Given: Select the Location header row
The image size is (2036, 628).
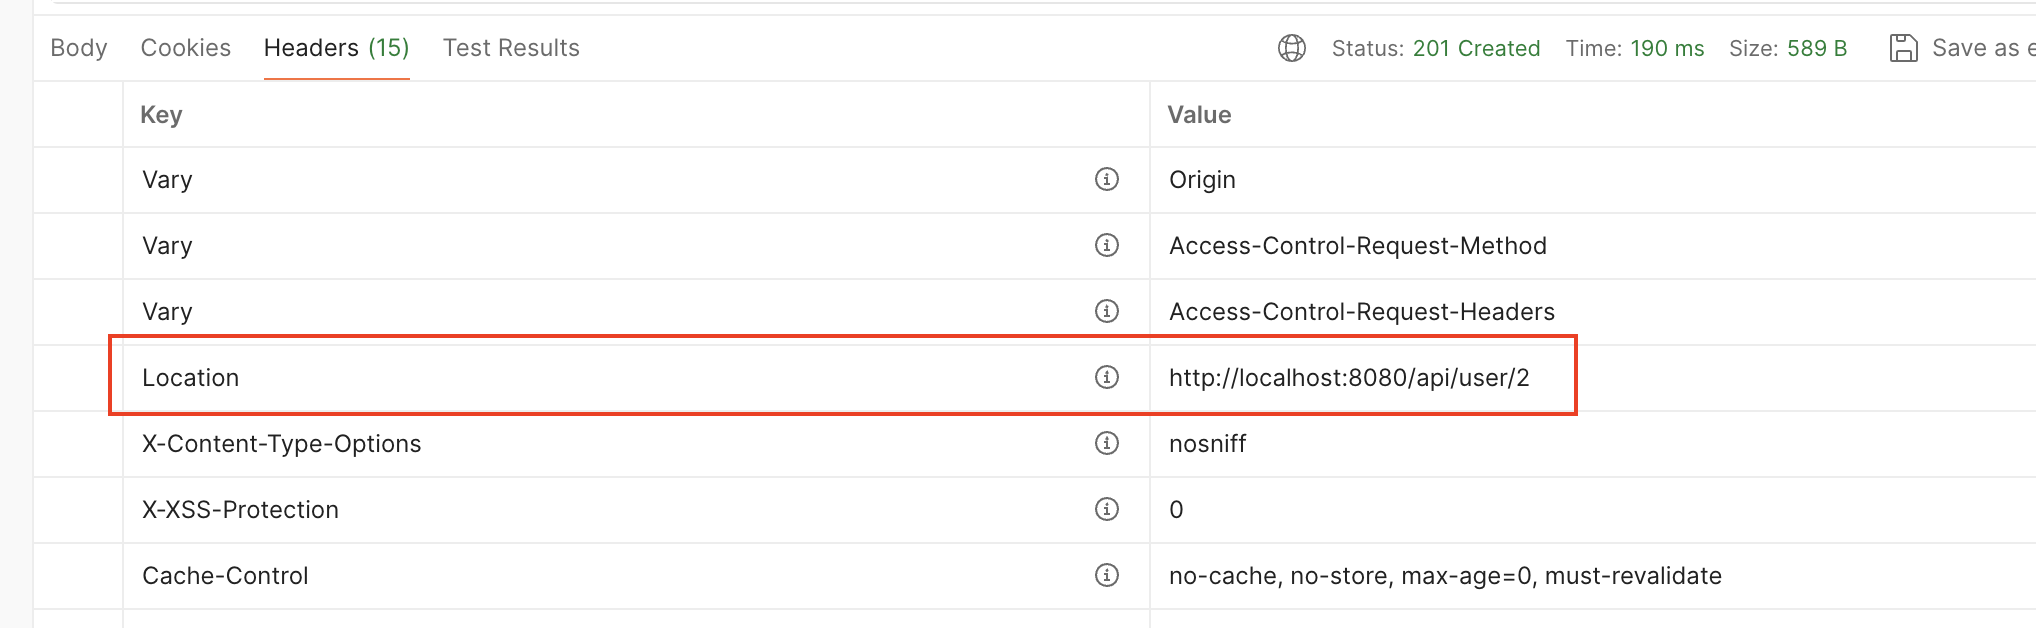Looking at the screenshot, I should click(600, 378).
